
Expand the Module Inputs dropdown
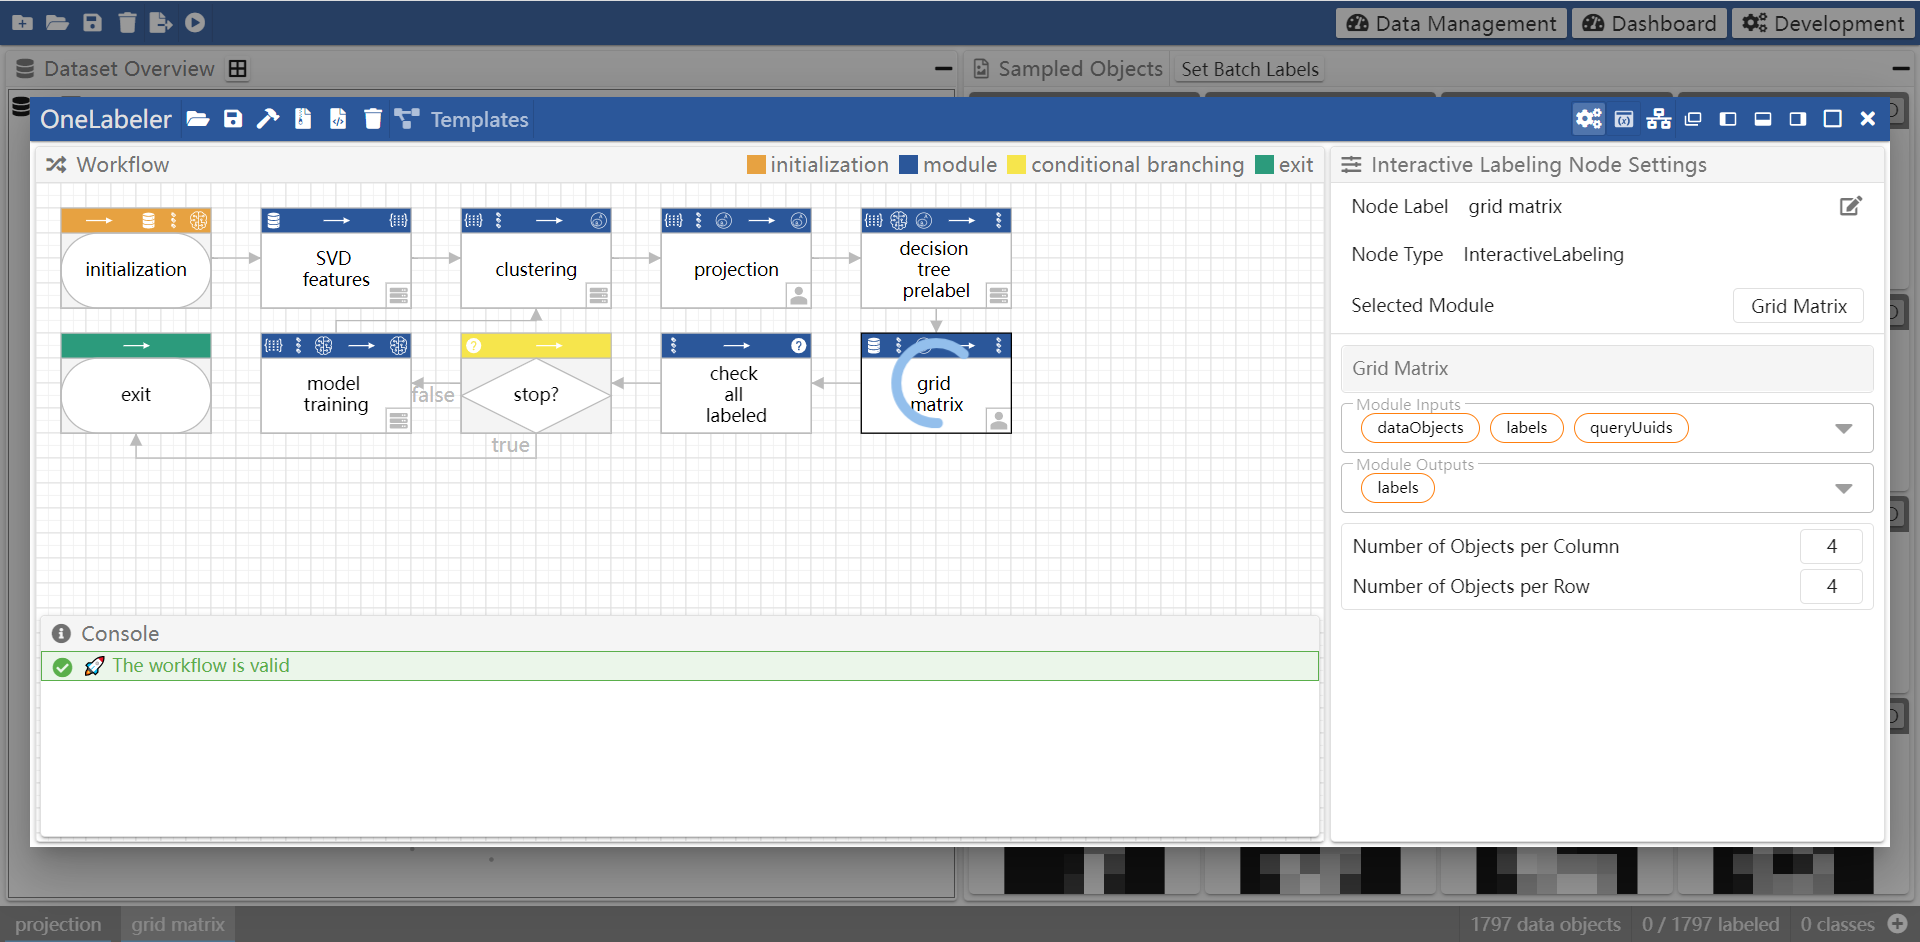[1843, 428]
